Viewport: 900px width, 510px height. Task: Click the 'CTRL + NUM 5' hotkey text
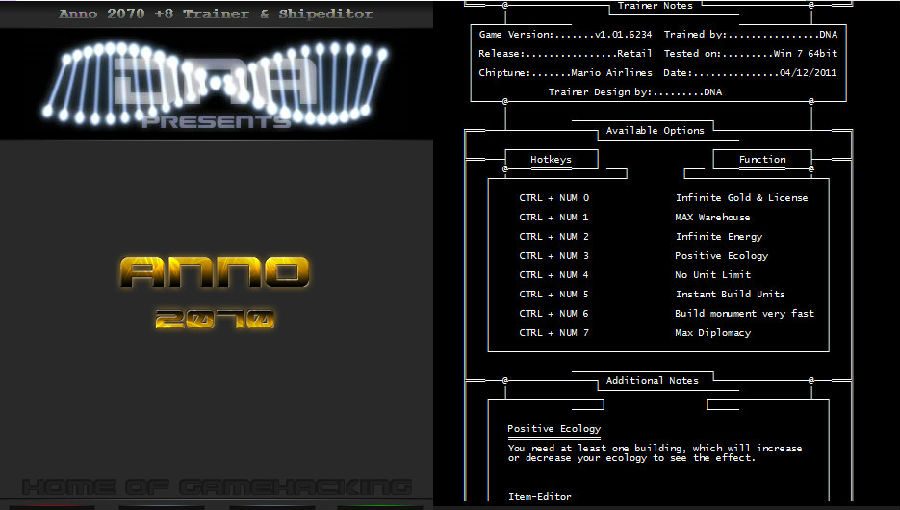pyautogui.click(x=554, y=294)
